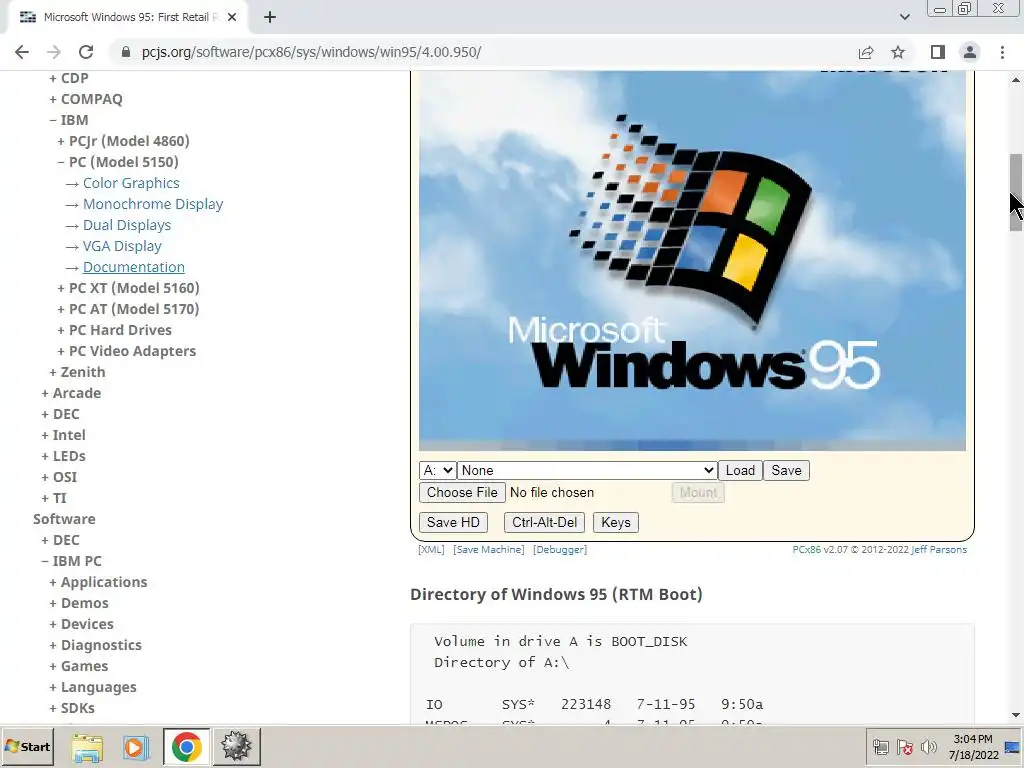Open the Dual Displays link

pyautogui.click(x=127, y=225)
